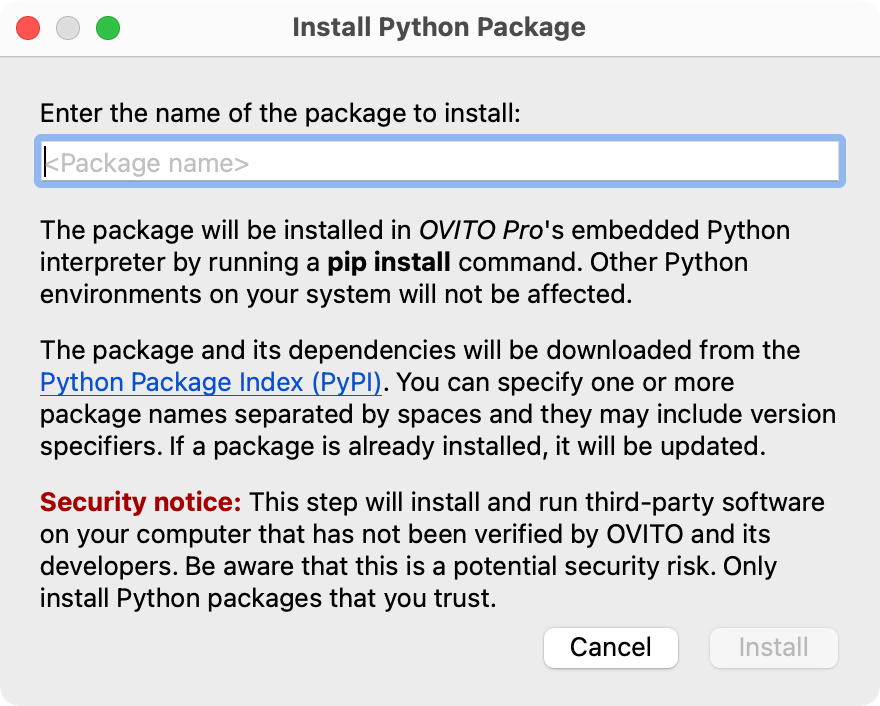Click the greyed-out Install button
880x706 pixels.
coord(773,647)
